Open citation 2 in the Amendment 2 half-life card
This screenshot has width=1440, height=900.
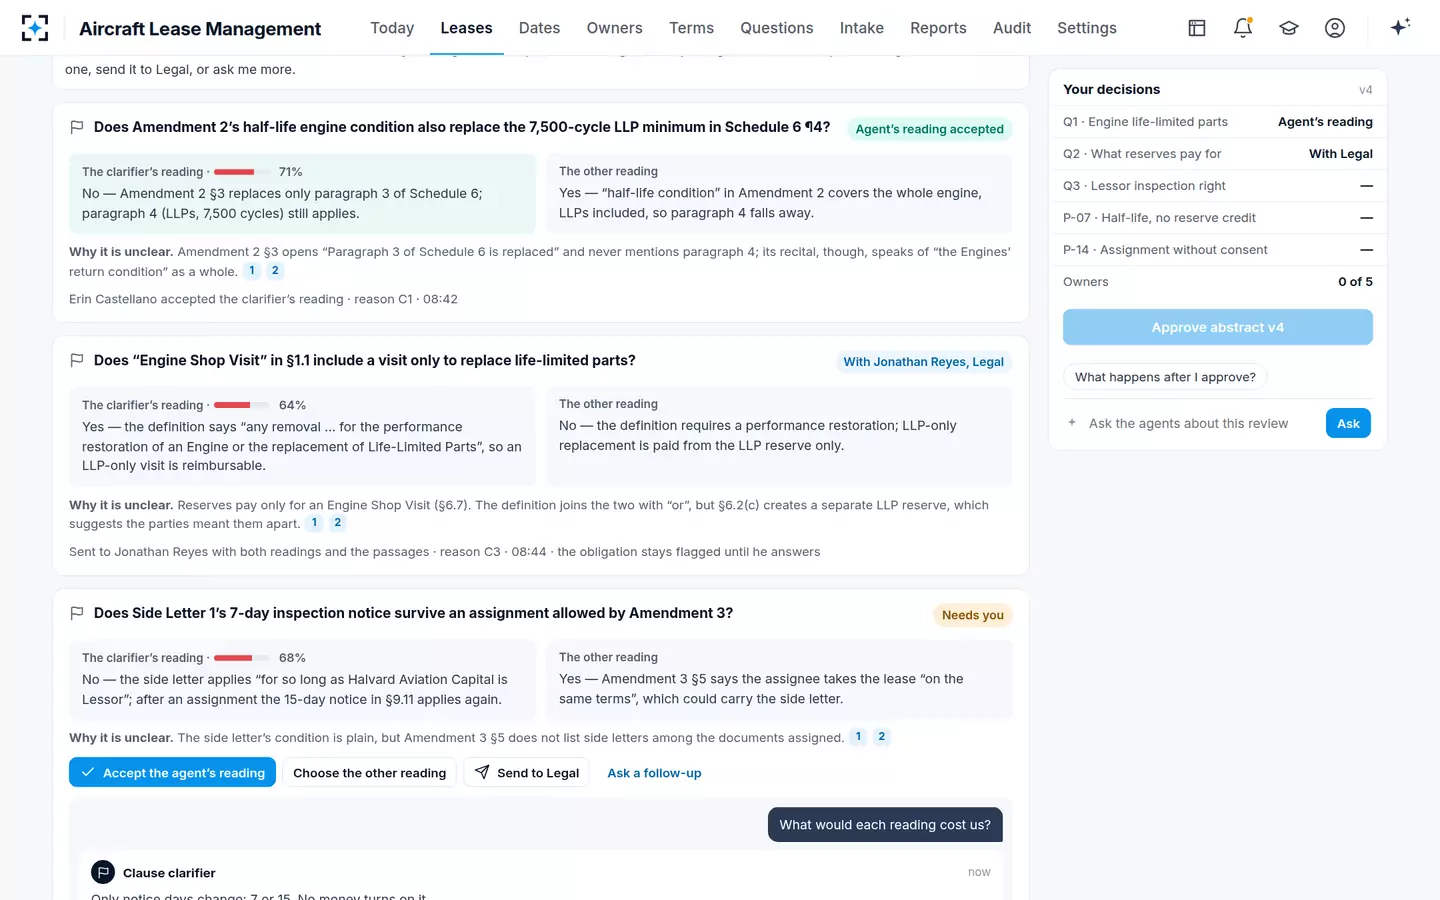(x=275, y=271)
